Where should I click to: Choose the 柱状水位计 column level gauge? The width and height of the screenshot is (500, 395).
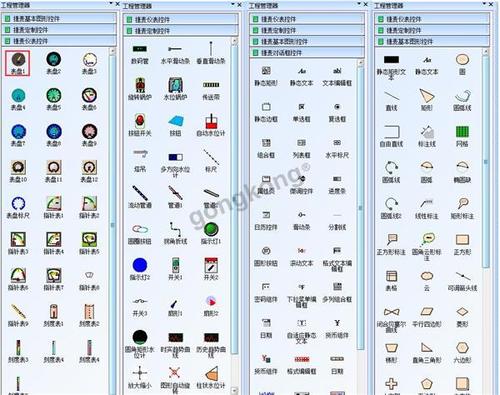(211, 377)
